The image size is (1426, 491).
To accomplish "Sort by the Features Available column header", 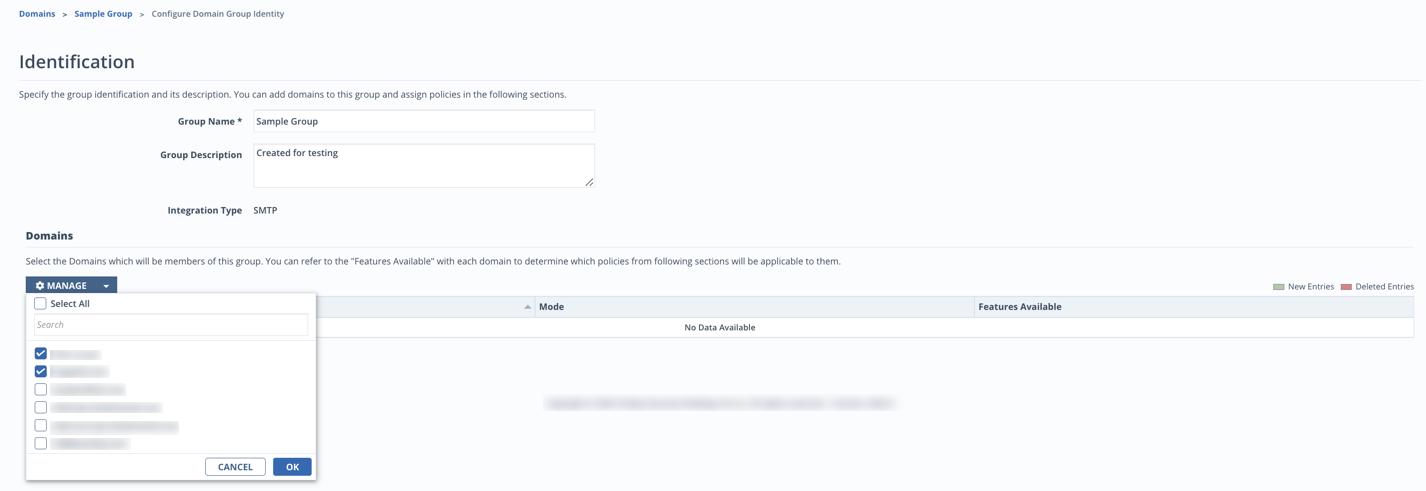I will point(1194,307).
